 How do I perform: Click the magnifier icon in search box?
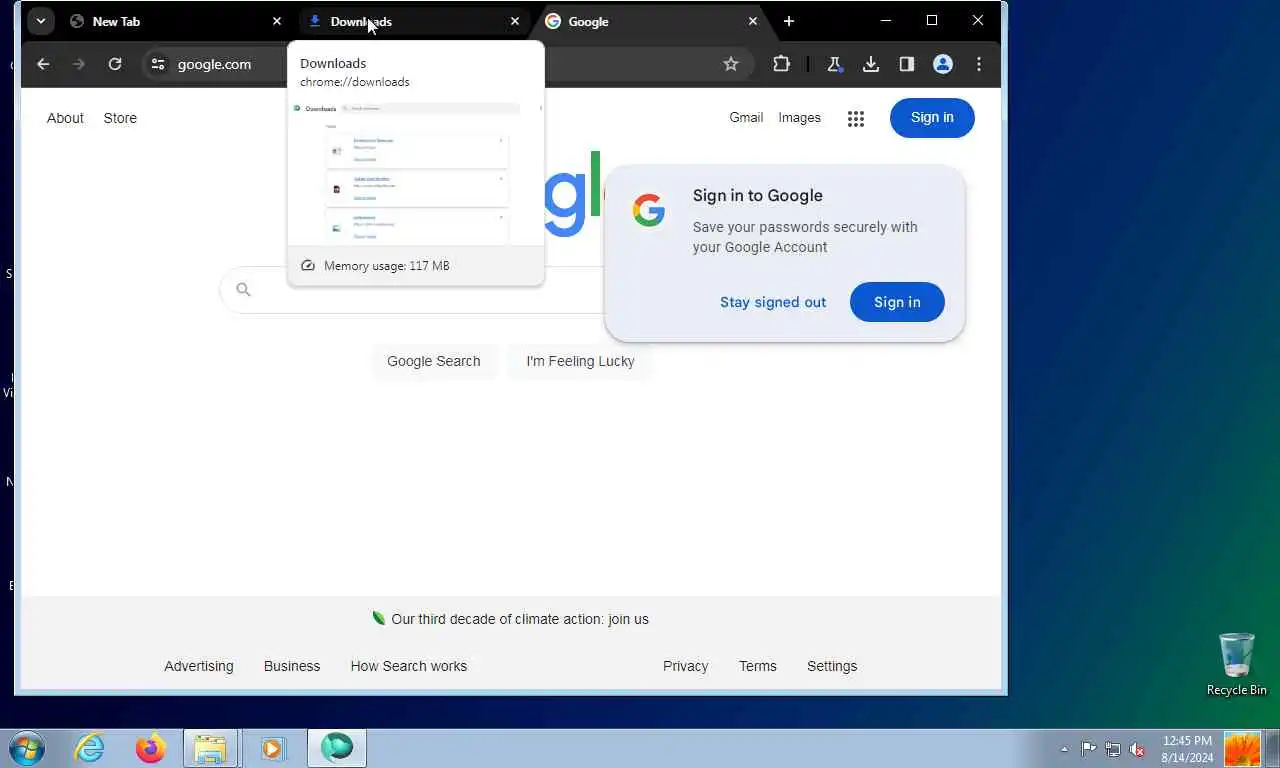[243, 290]
